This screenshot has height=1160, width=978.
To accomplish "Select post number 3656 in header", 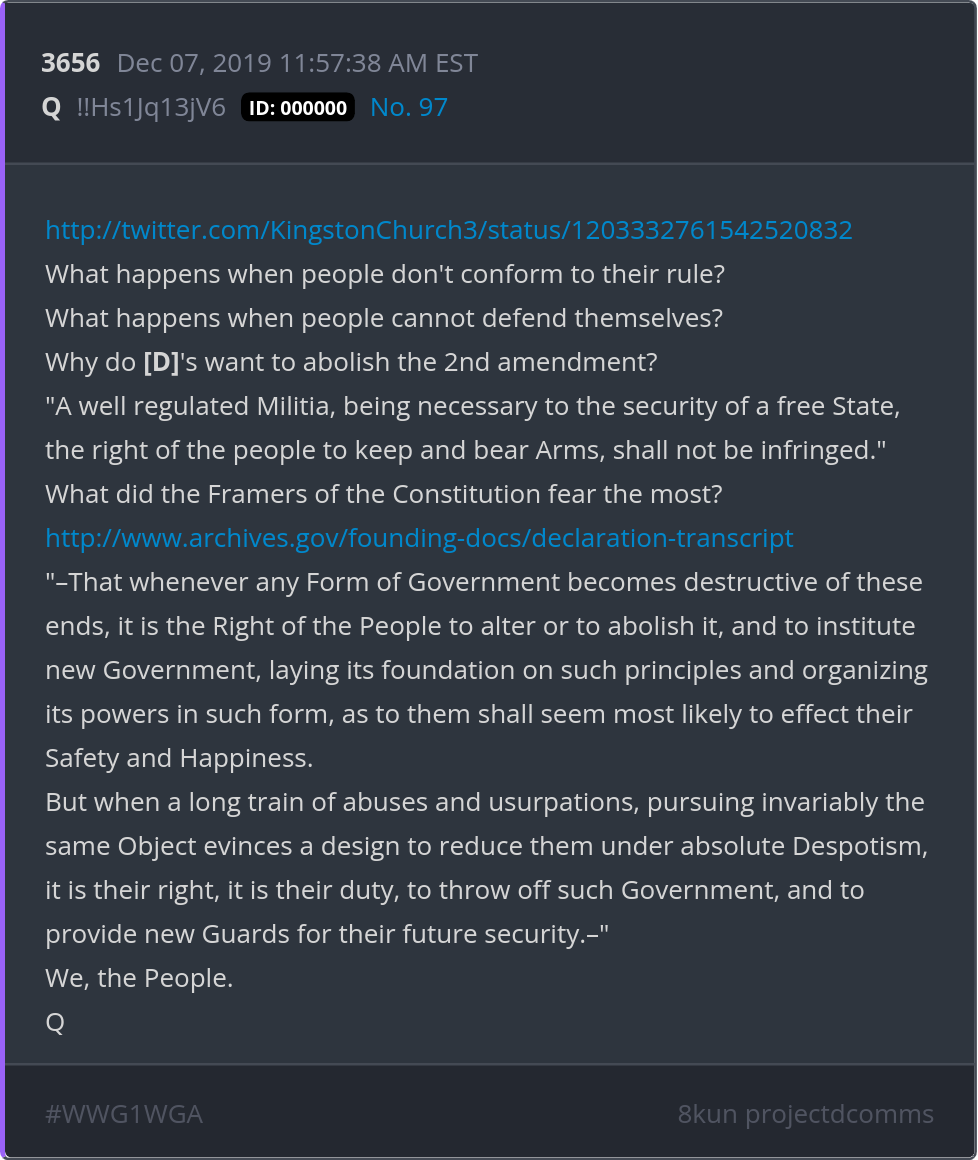I will (x=70, y=63).
